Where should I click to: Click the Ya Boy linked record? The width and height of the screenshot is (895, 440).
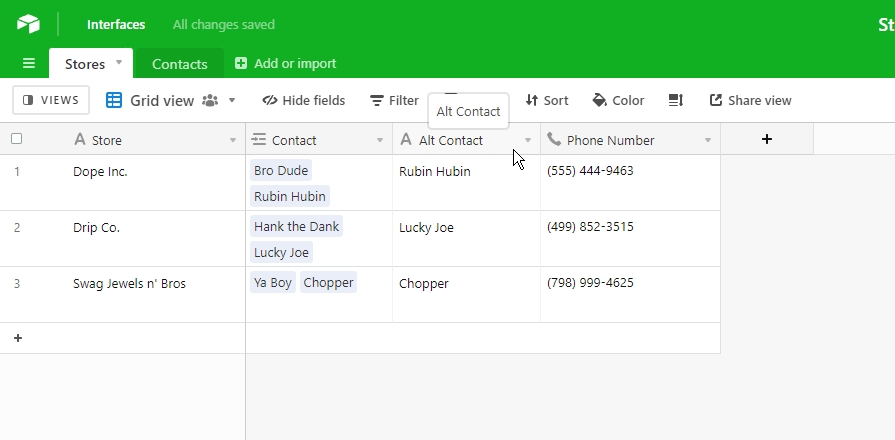[273, 282]
